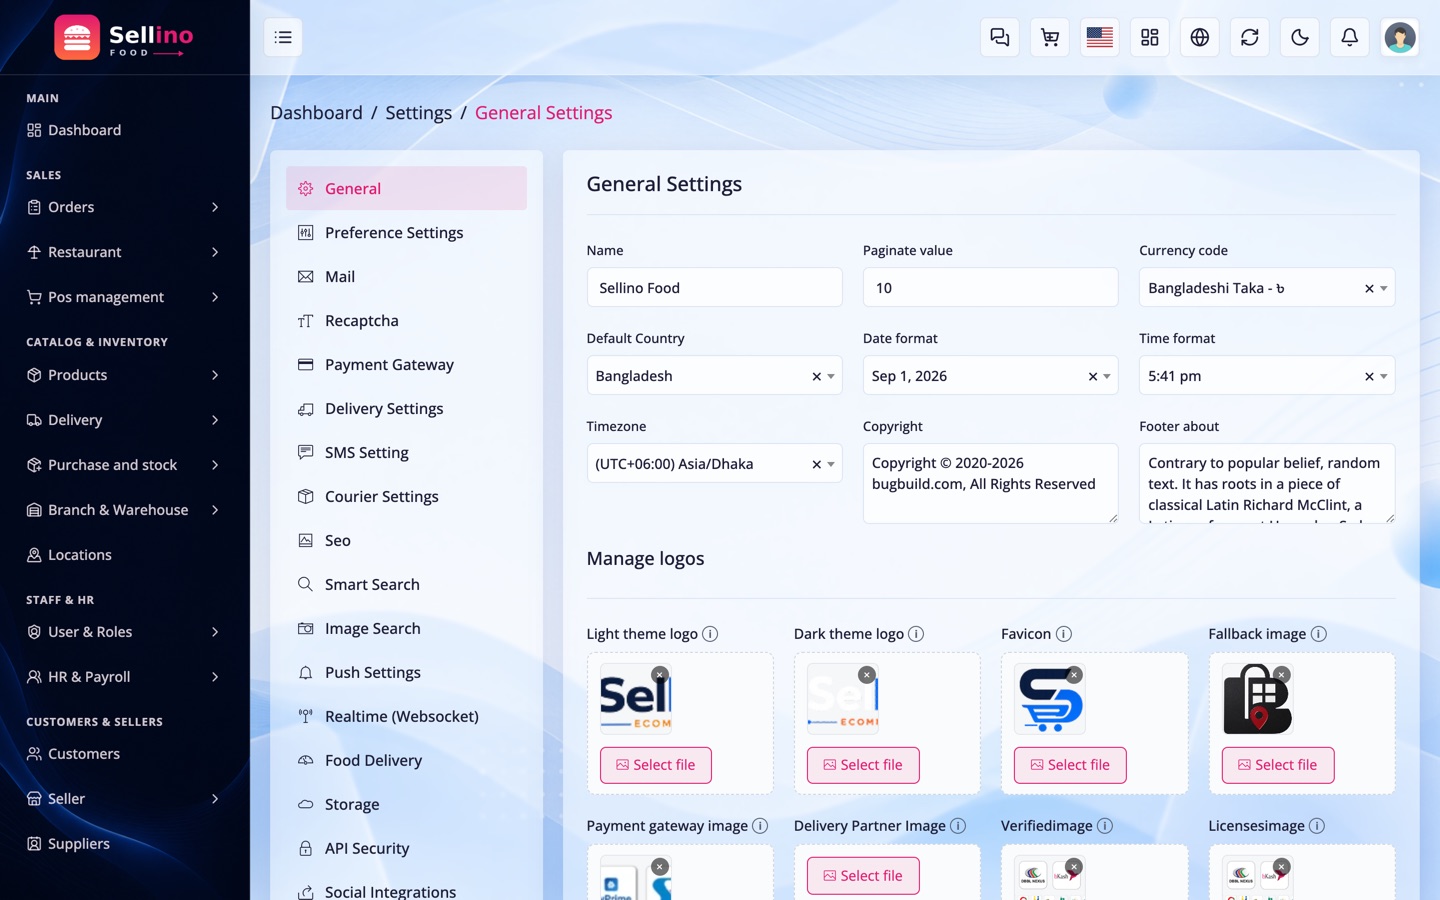Image resolution: width=1440 pixels, height=900 pixels.
Task: Open the Courier Settings tab
Action: pyautogui.click(x=406, y=496)
